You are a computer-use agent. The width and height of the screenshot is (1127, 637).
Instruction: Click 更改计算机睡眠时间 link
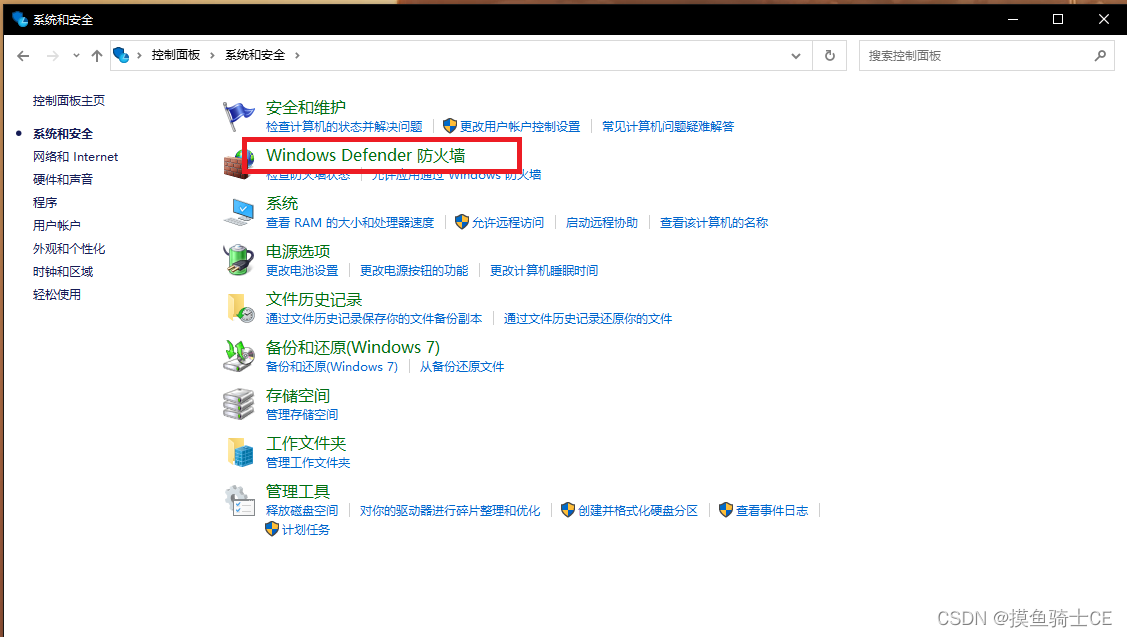click(544, 271)
